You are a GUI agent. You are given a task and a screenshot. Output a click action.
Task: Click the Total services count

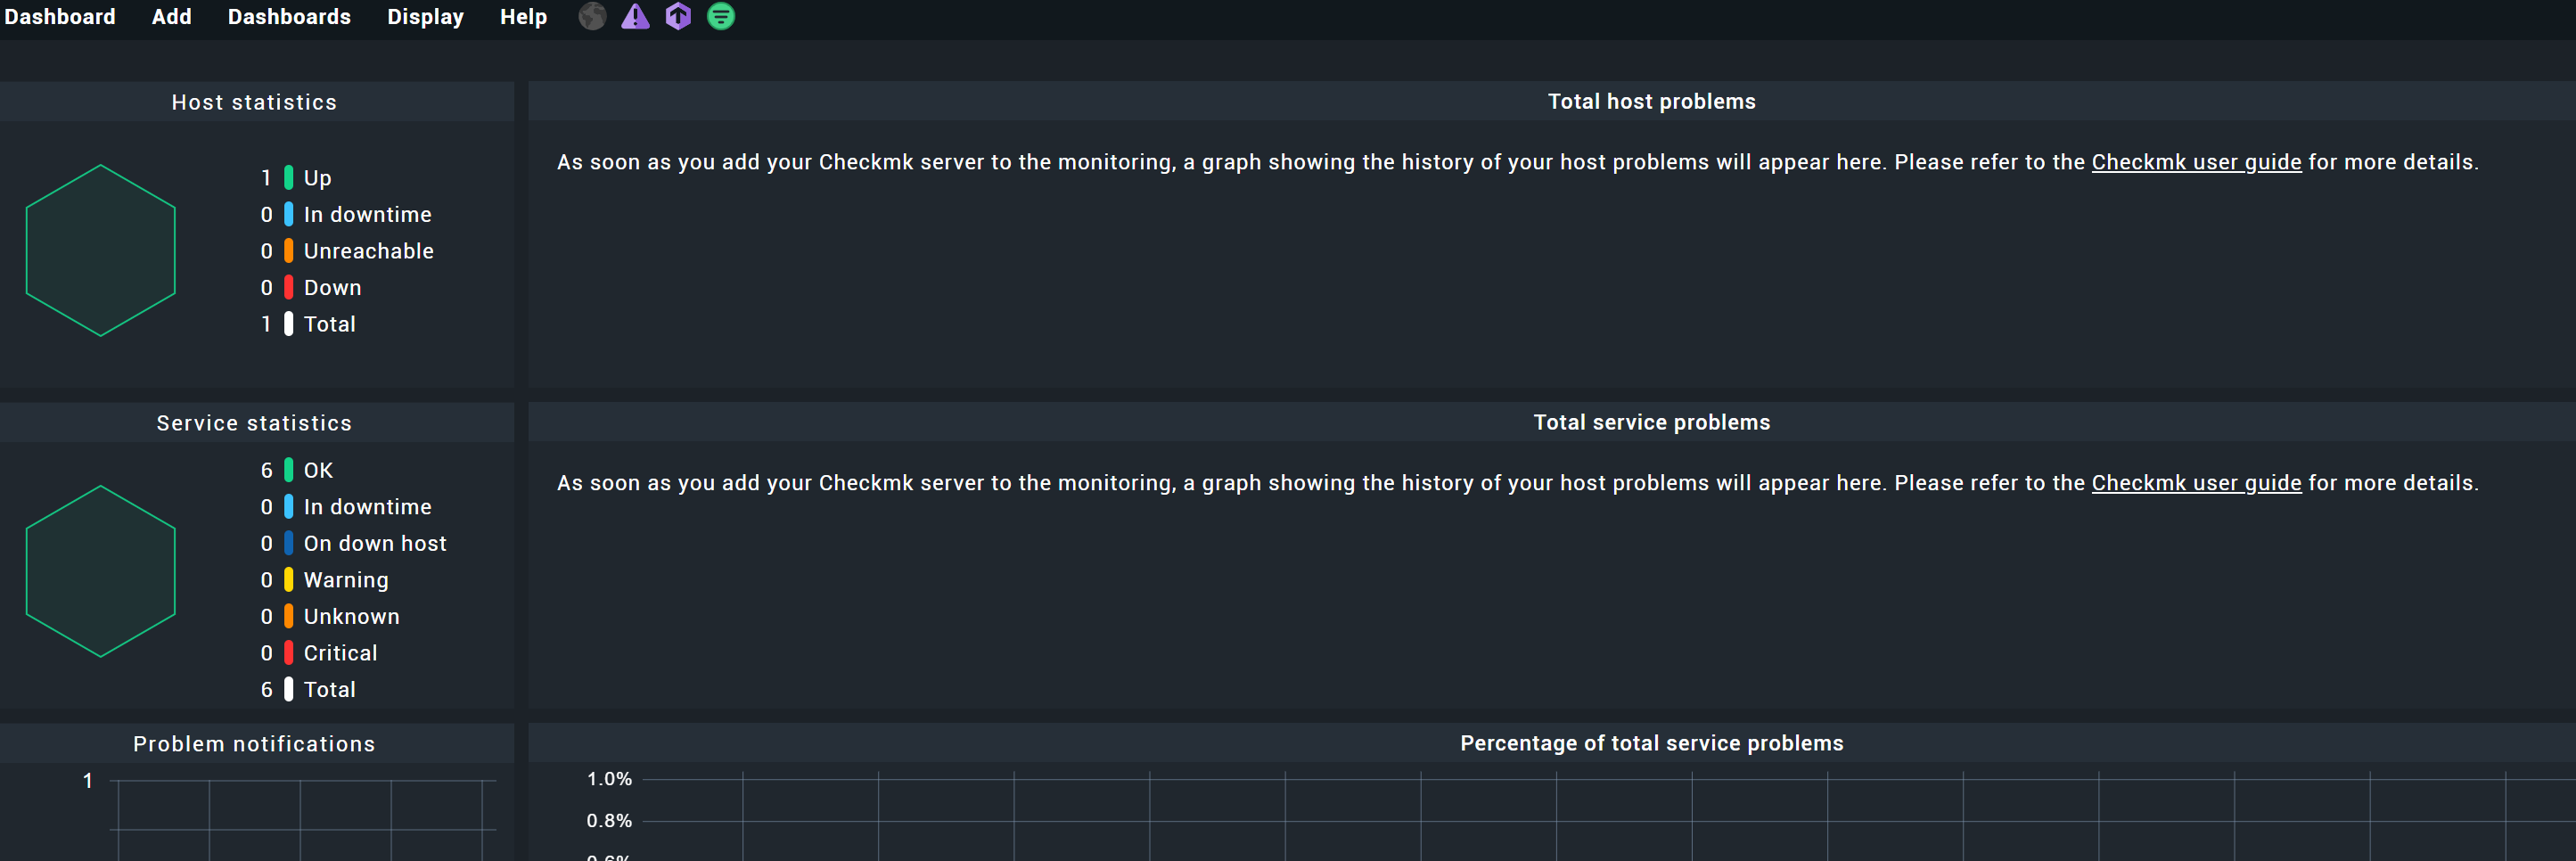[266, 690]
